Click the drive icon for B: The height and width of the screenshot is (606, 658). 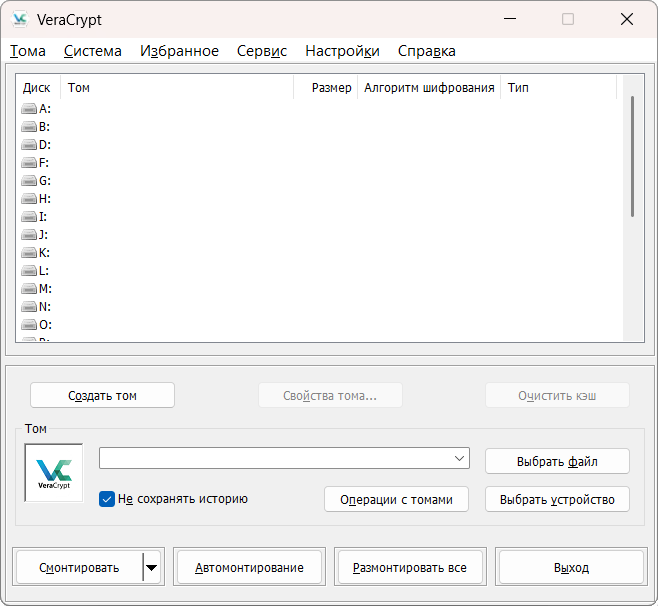pyautogui.click(x=29, y=127)
